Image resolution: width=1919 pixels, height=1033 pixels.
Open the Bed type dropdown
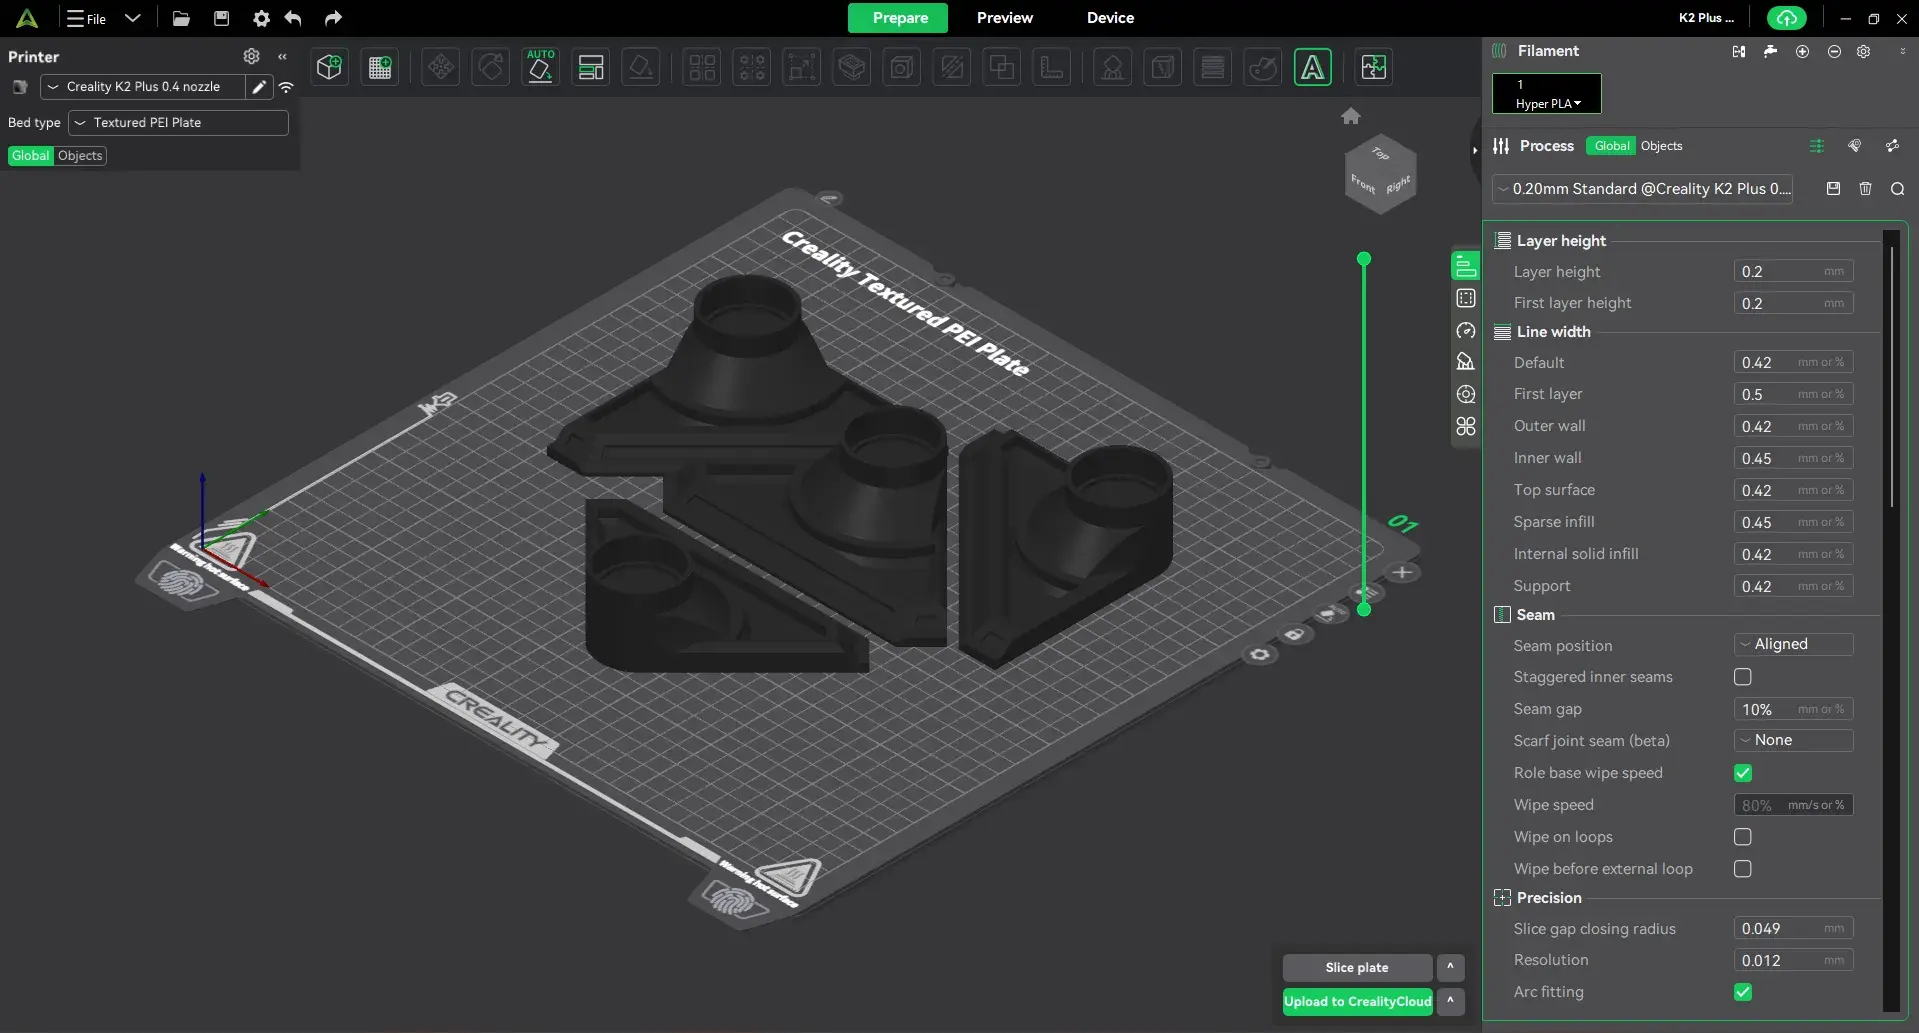(178, 123)
